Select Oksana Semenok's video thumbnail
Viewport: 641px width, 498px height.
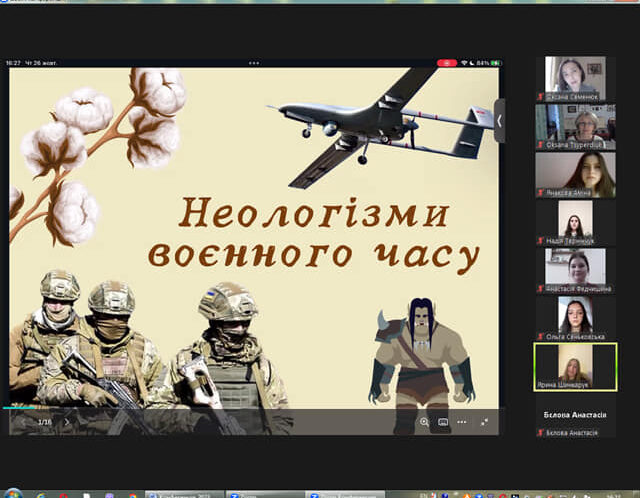tap(574, 78)
